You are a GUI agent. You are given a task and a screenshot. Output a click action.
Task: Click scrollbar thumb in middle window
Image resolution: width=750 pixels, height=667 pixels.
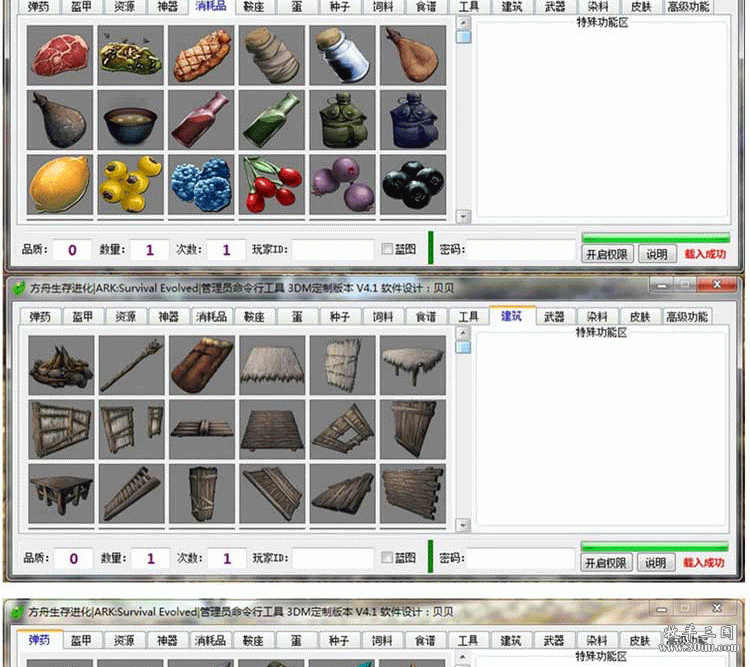click(x=463, y=347)
